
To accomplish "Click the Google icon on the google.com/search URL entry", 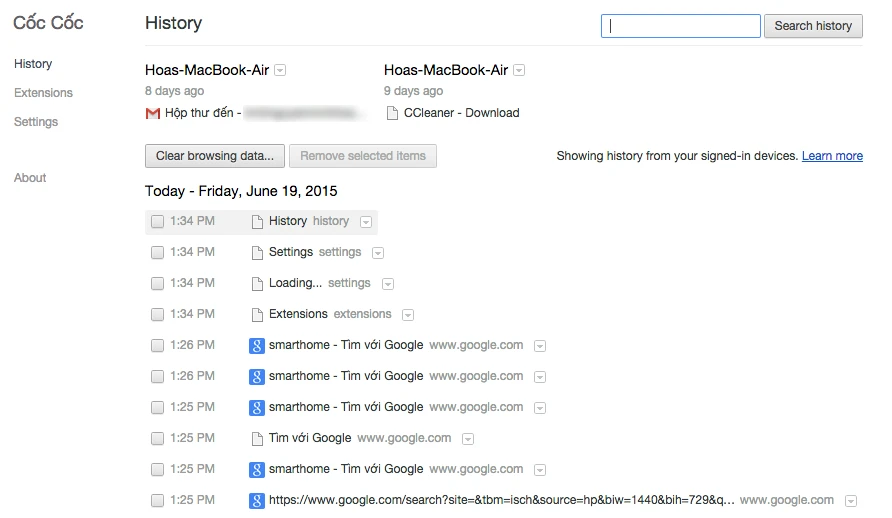I will point(257,501).
